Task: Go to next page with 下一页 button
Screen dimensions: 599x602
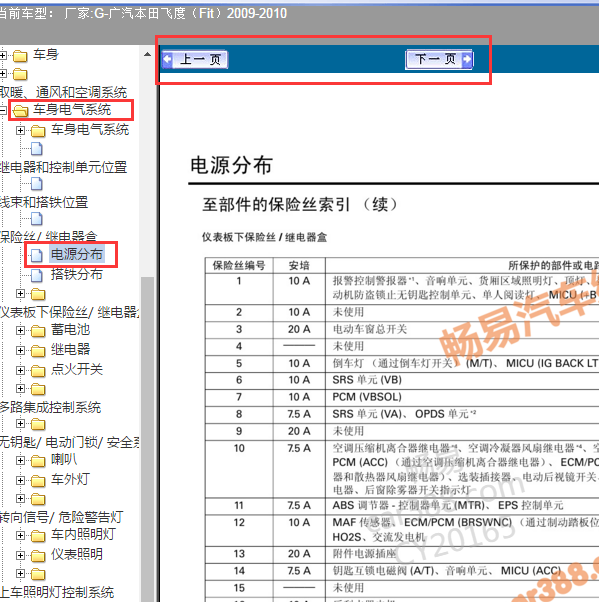Action: click(439, 60)
